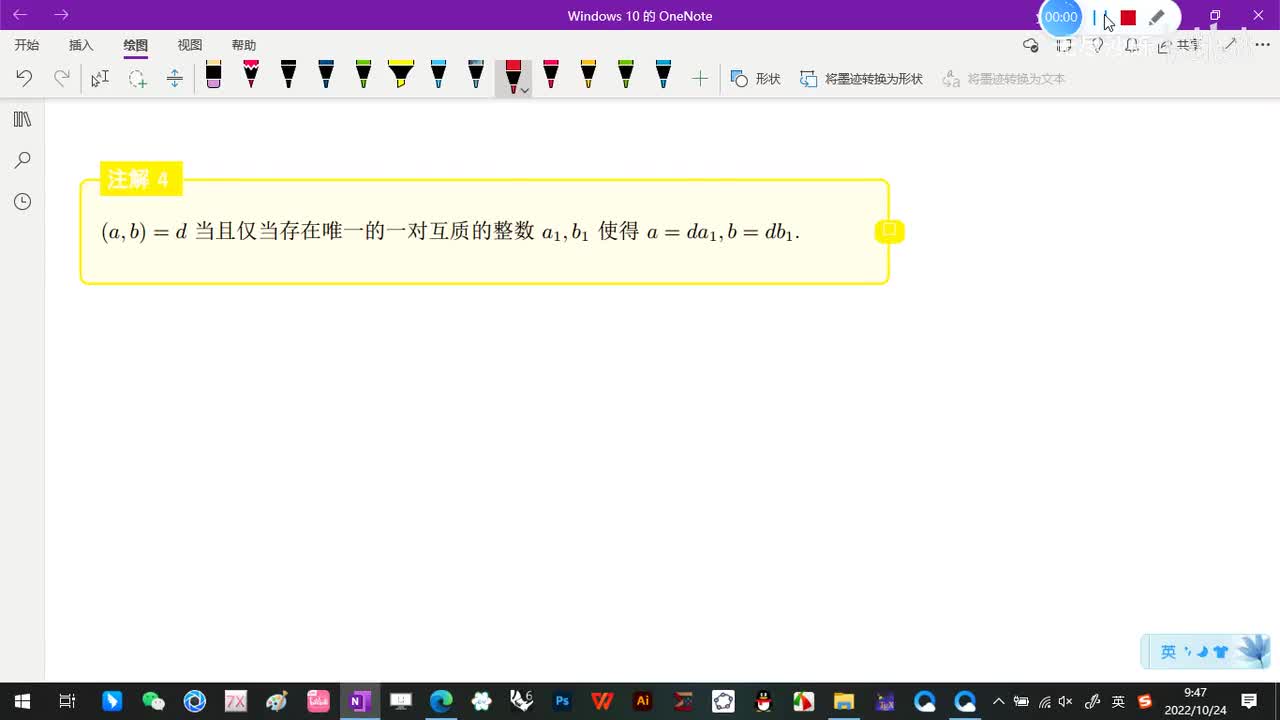Select the orange pen
Viewport: 1280px width, 720px height.
coord(588,75)
